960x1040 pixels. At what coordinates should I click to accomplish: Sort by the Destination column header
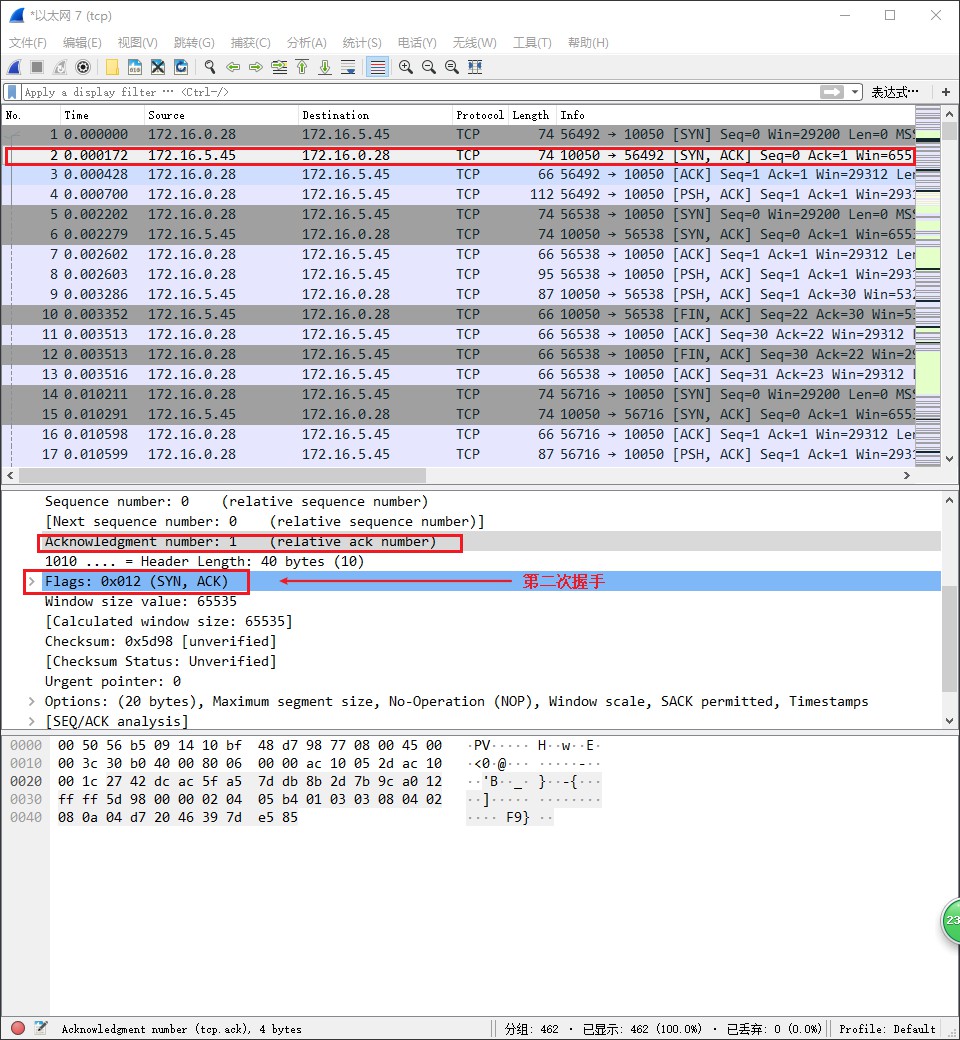coord(376,115)
